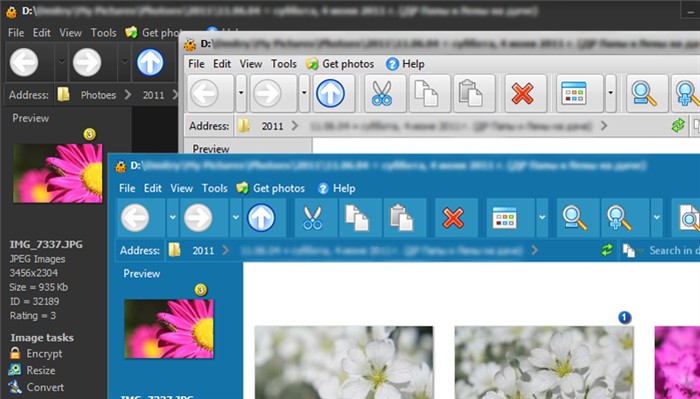Select thumbnail with rating badge 1
The image size is (700, 399).
tap(544, 362)
